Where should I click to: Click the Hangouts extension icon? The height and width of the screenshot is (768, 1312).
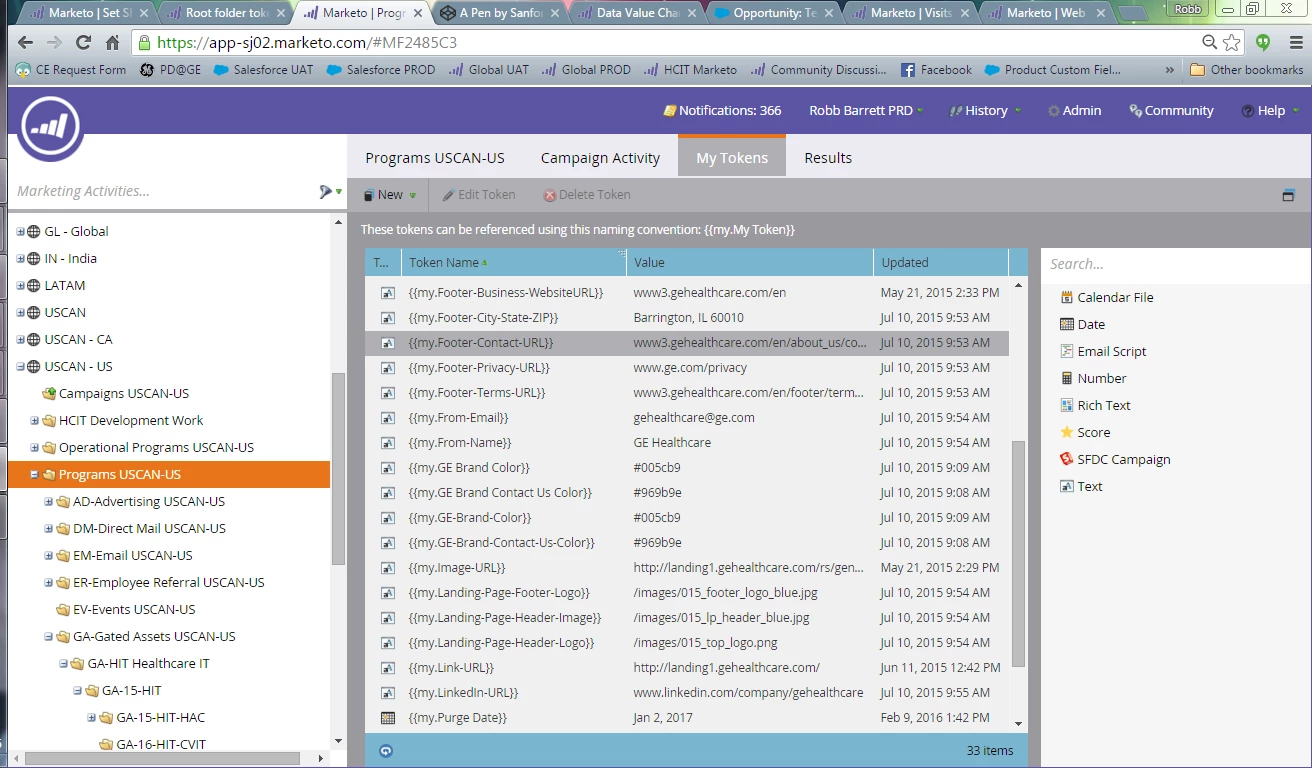pyautogui.click(x=1263, y=43)
